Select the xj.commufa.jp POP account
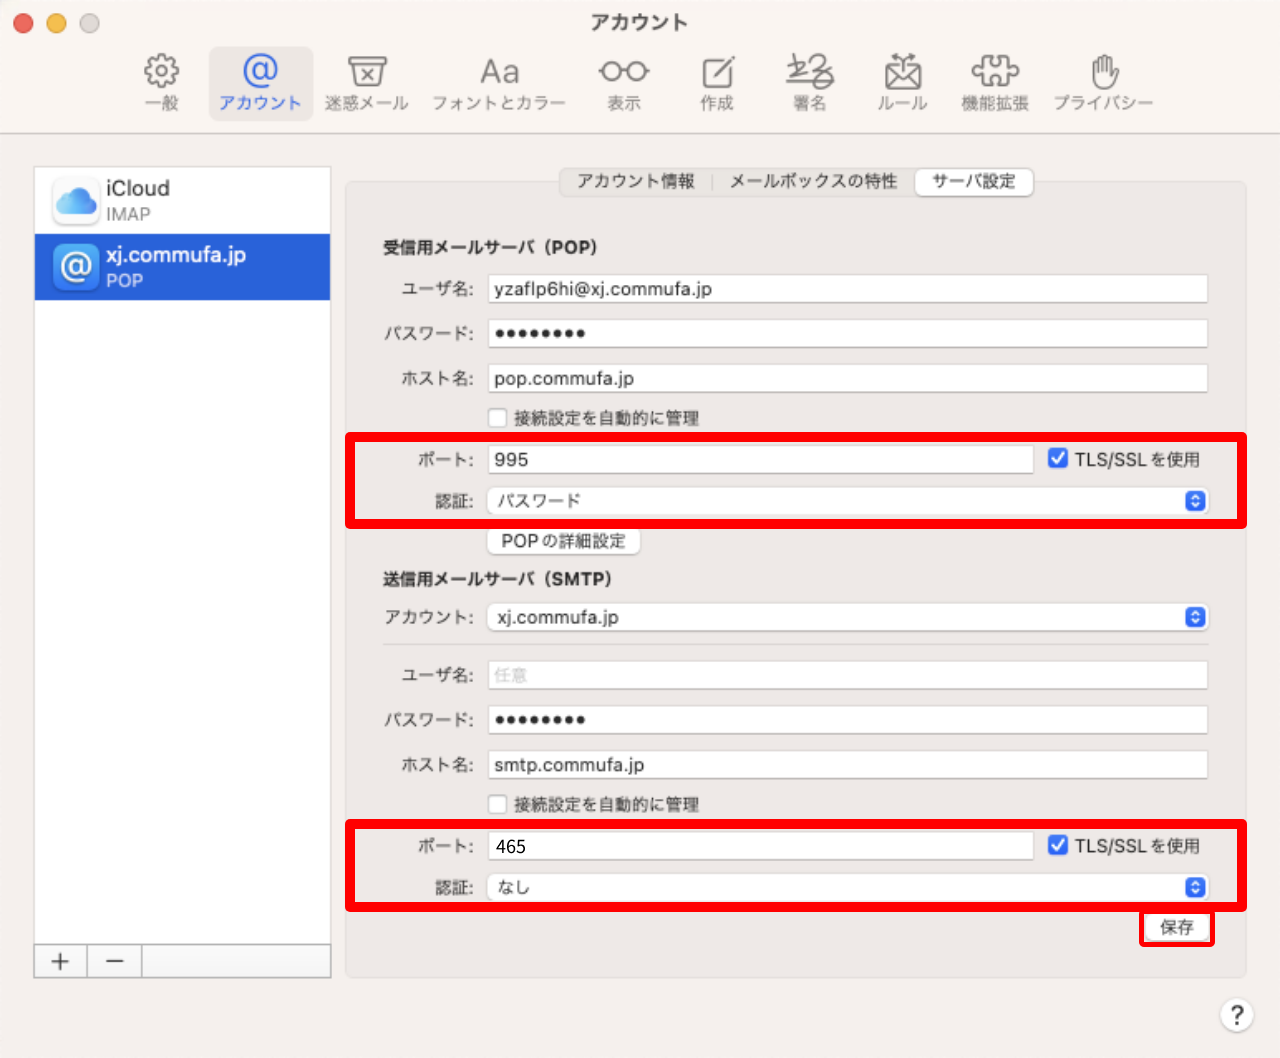 coord(182,267)
